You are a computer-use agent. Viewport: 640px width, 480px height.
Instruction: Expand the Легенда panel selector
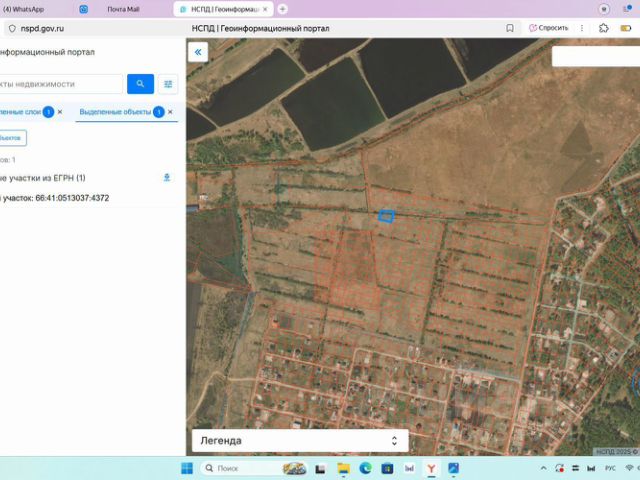click(300, 440)
